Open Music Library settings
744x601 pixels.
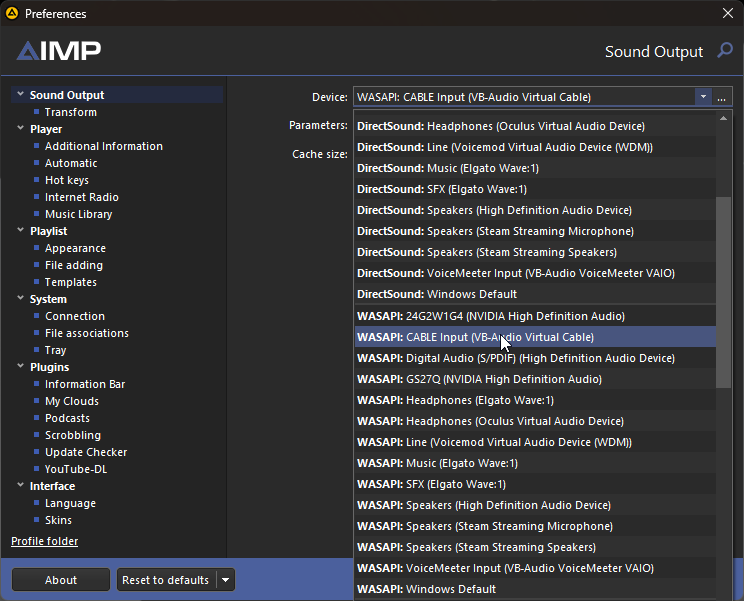[x=79, y=214]
